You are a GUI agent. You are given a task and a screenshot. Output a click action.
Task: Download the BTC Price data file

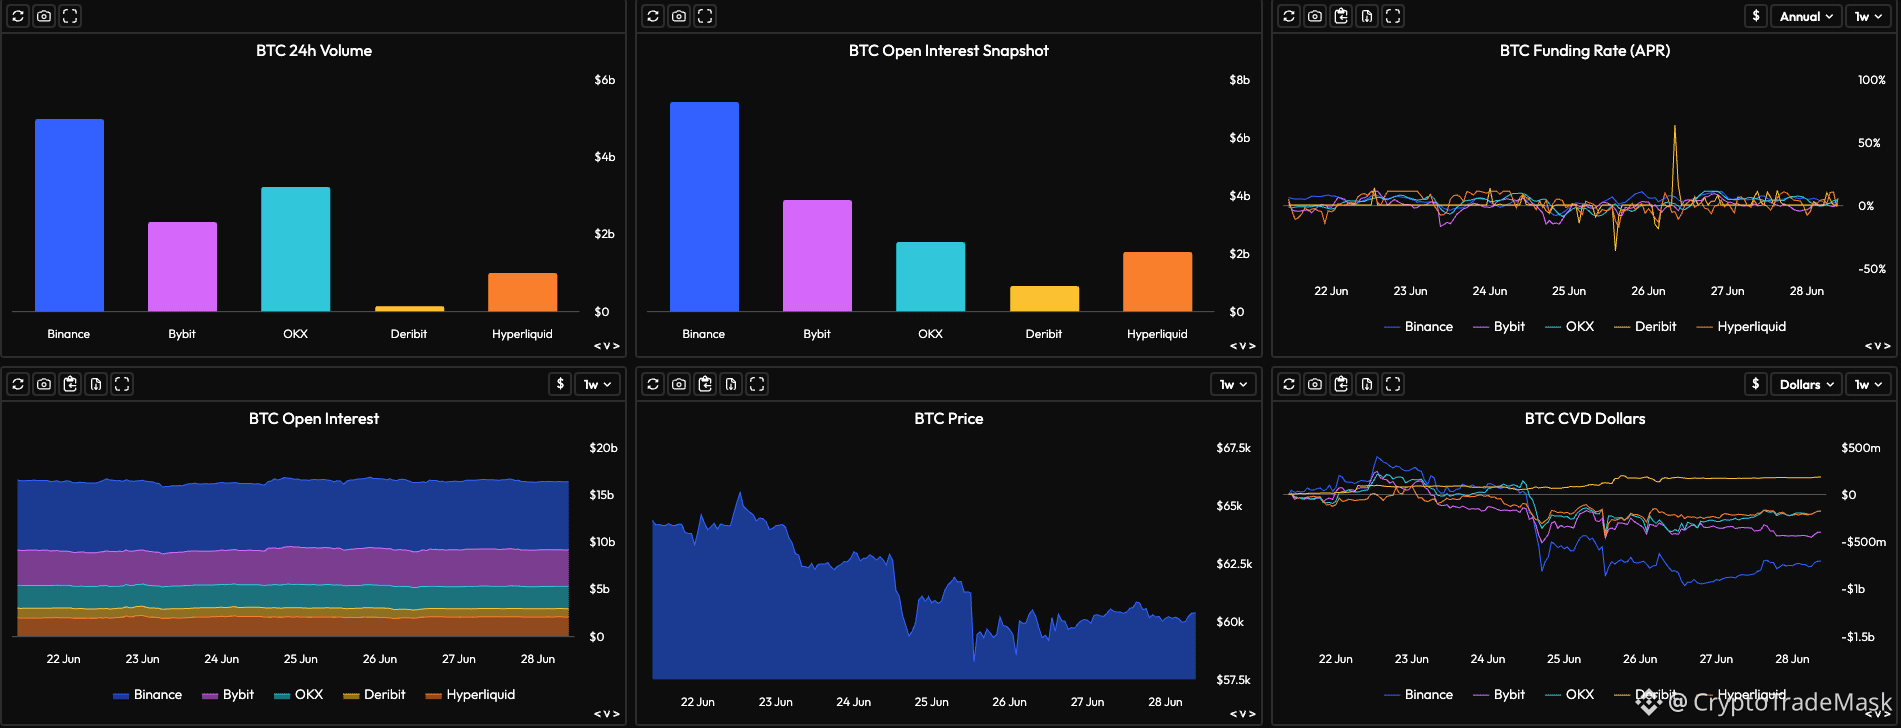(x=731, y=384)
